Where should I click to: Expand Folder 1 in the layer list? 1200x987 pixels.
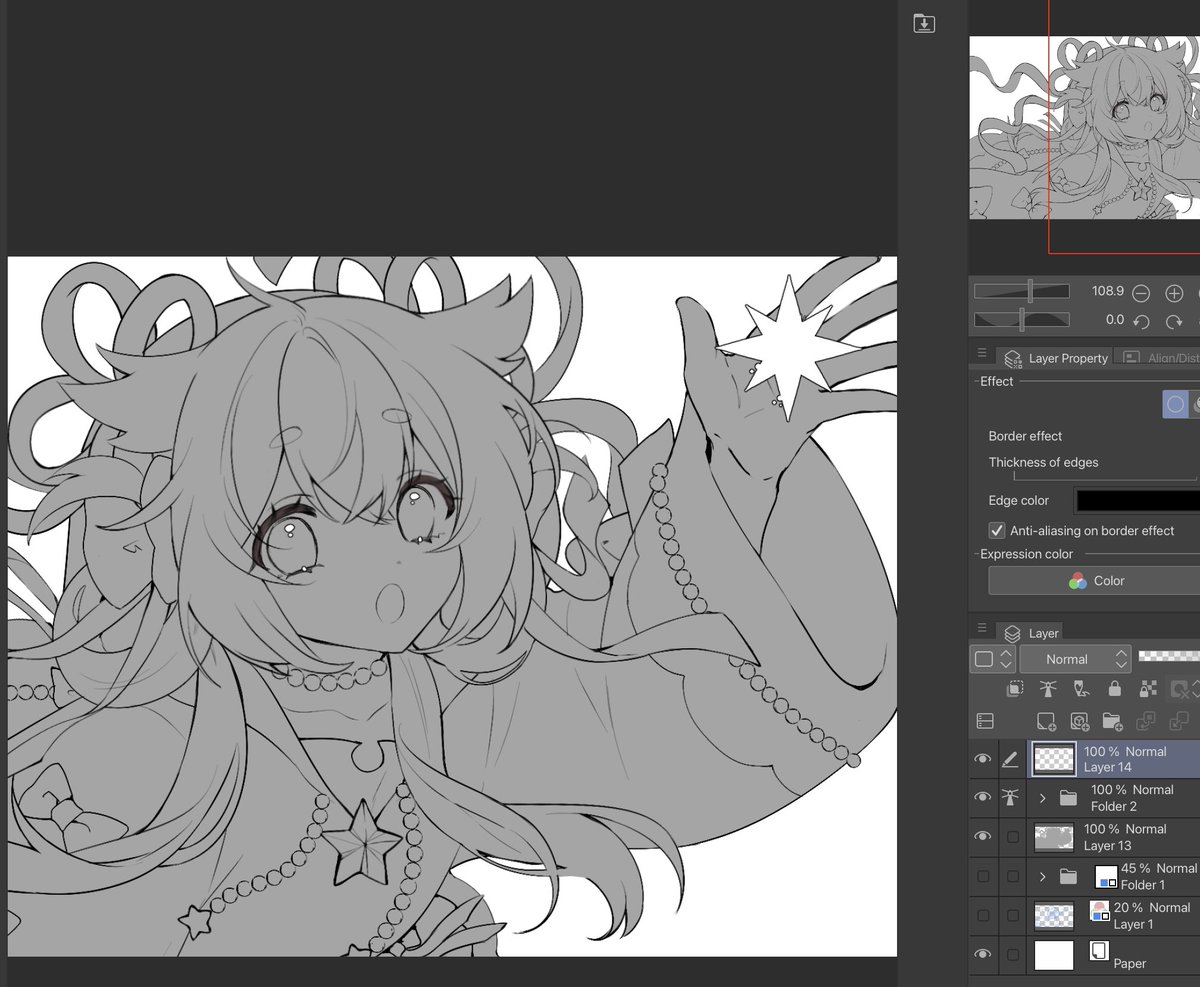click(1042, 877)
